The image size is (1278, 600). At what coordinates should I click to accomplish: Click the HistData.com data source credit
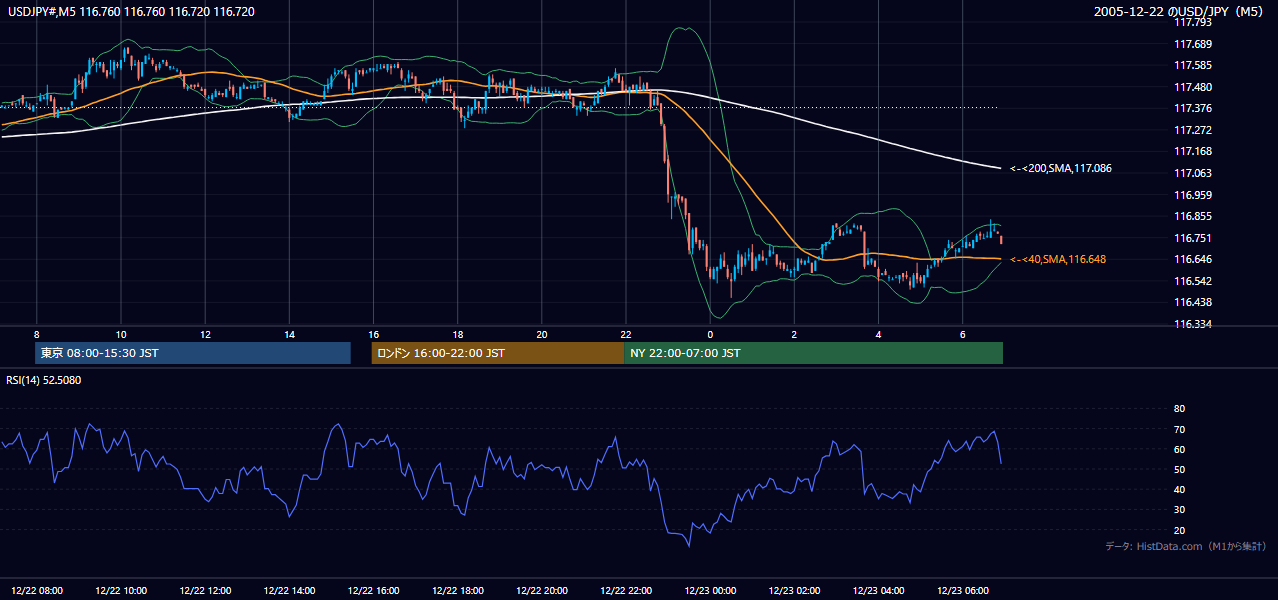click(1186, 546)
